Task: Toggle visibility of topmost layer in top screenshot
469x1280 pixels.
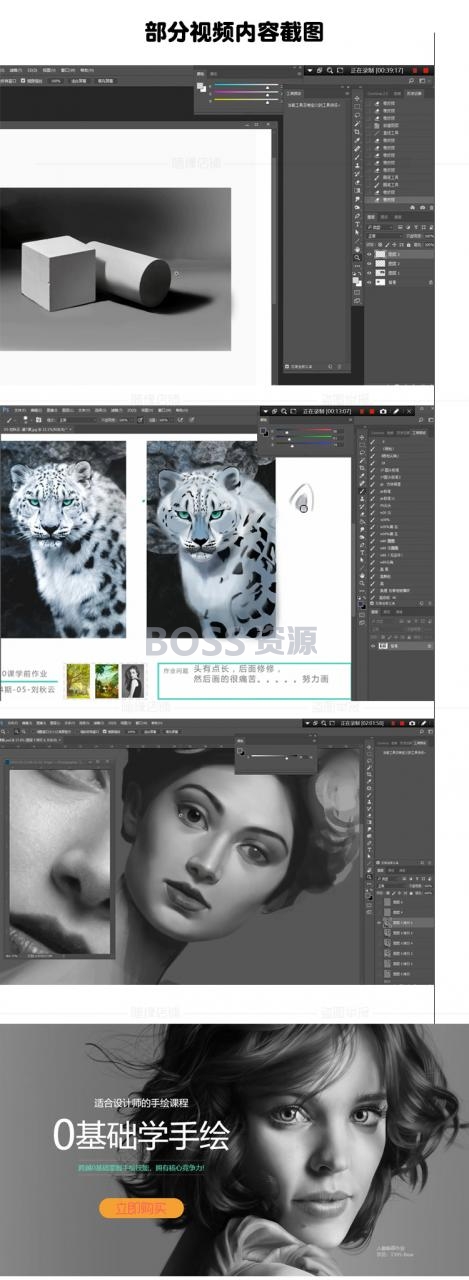Action: [369, 254]
